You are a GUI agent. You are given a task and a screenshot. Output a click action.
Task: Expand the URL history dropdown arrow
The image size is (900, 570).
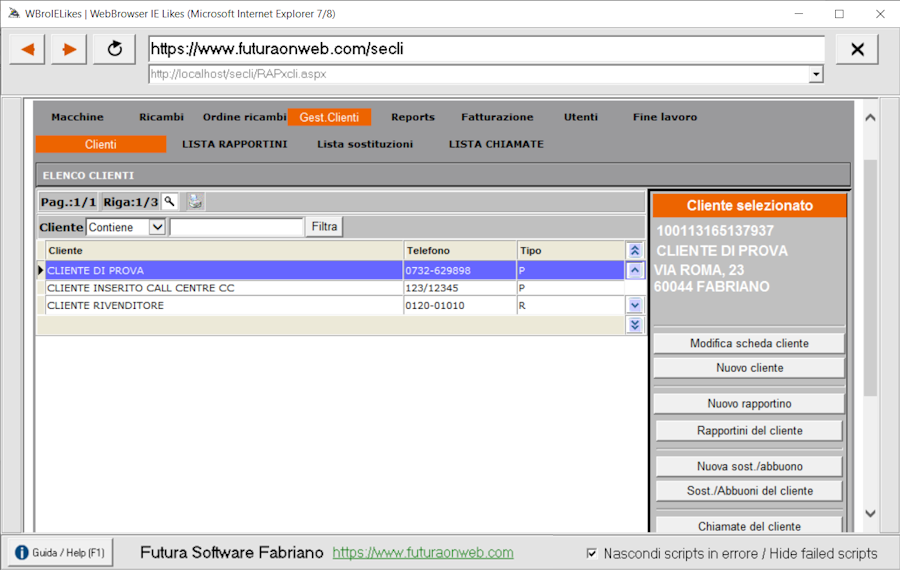(x=816, y=74)
